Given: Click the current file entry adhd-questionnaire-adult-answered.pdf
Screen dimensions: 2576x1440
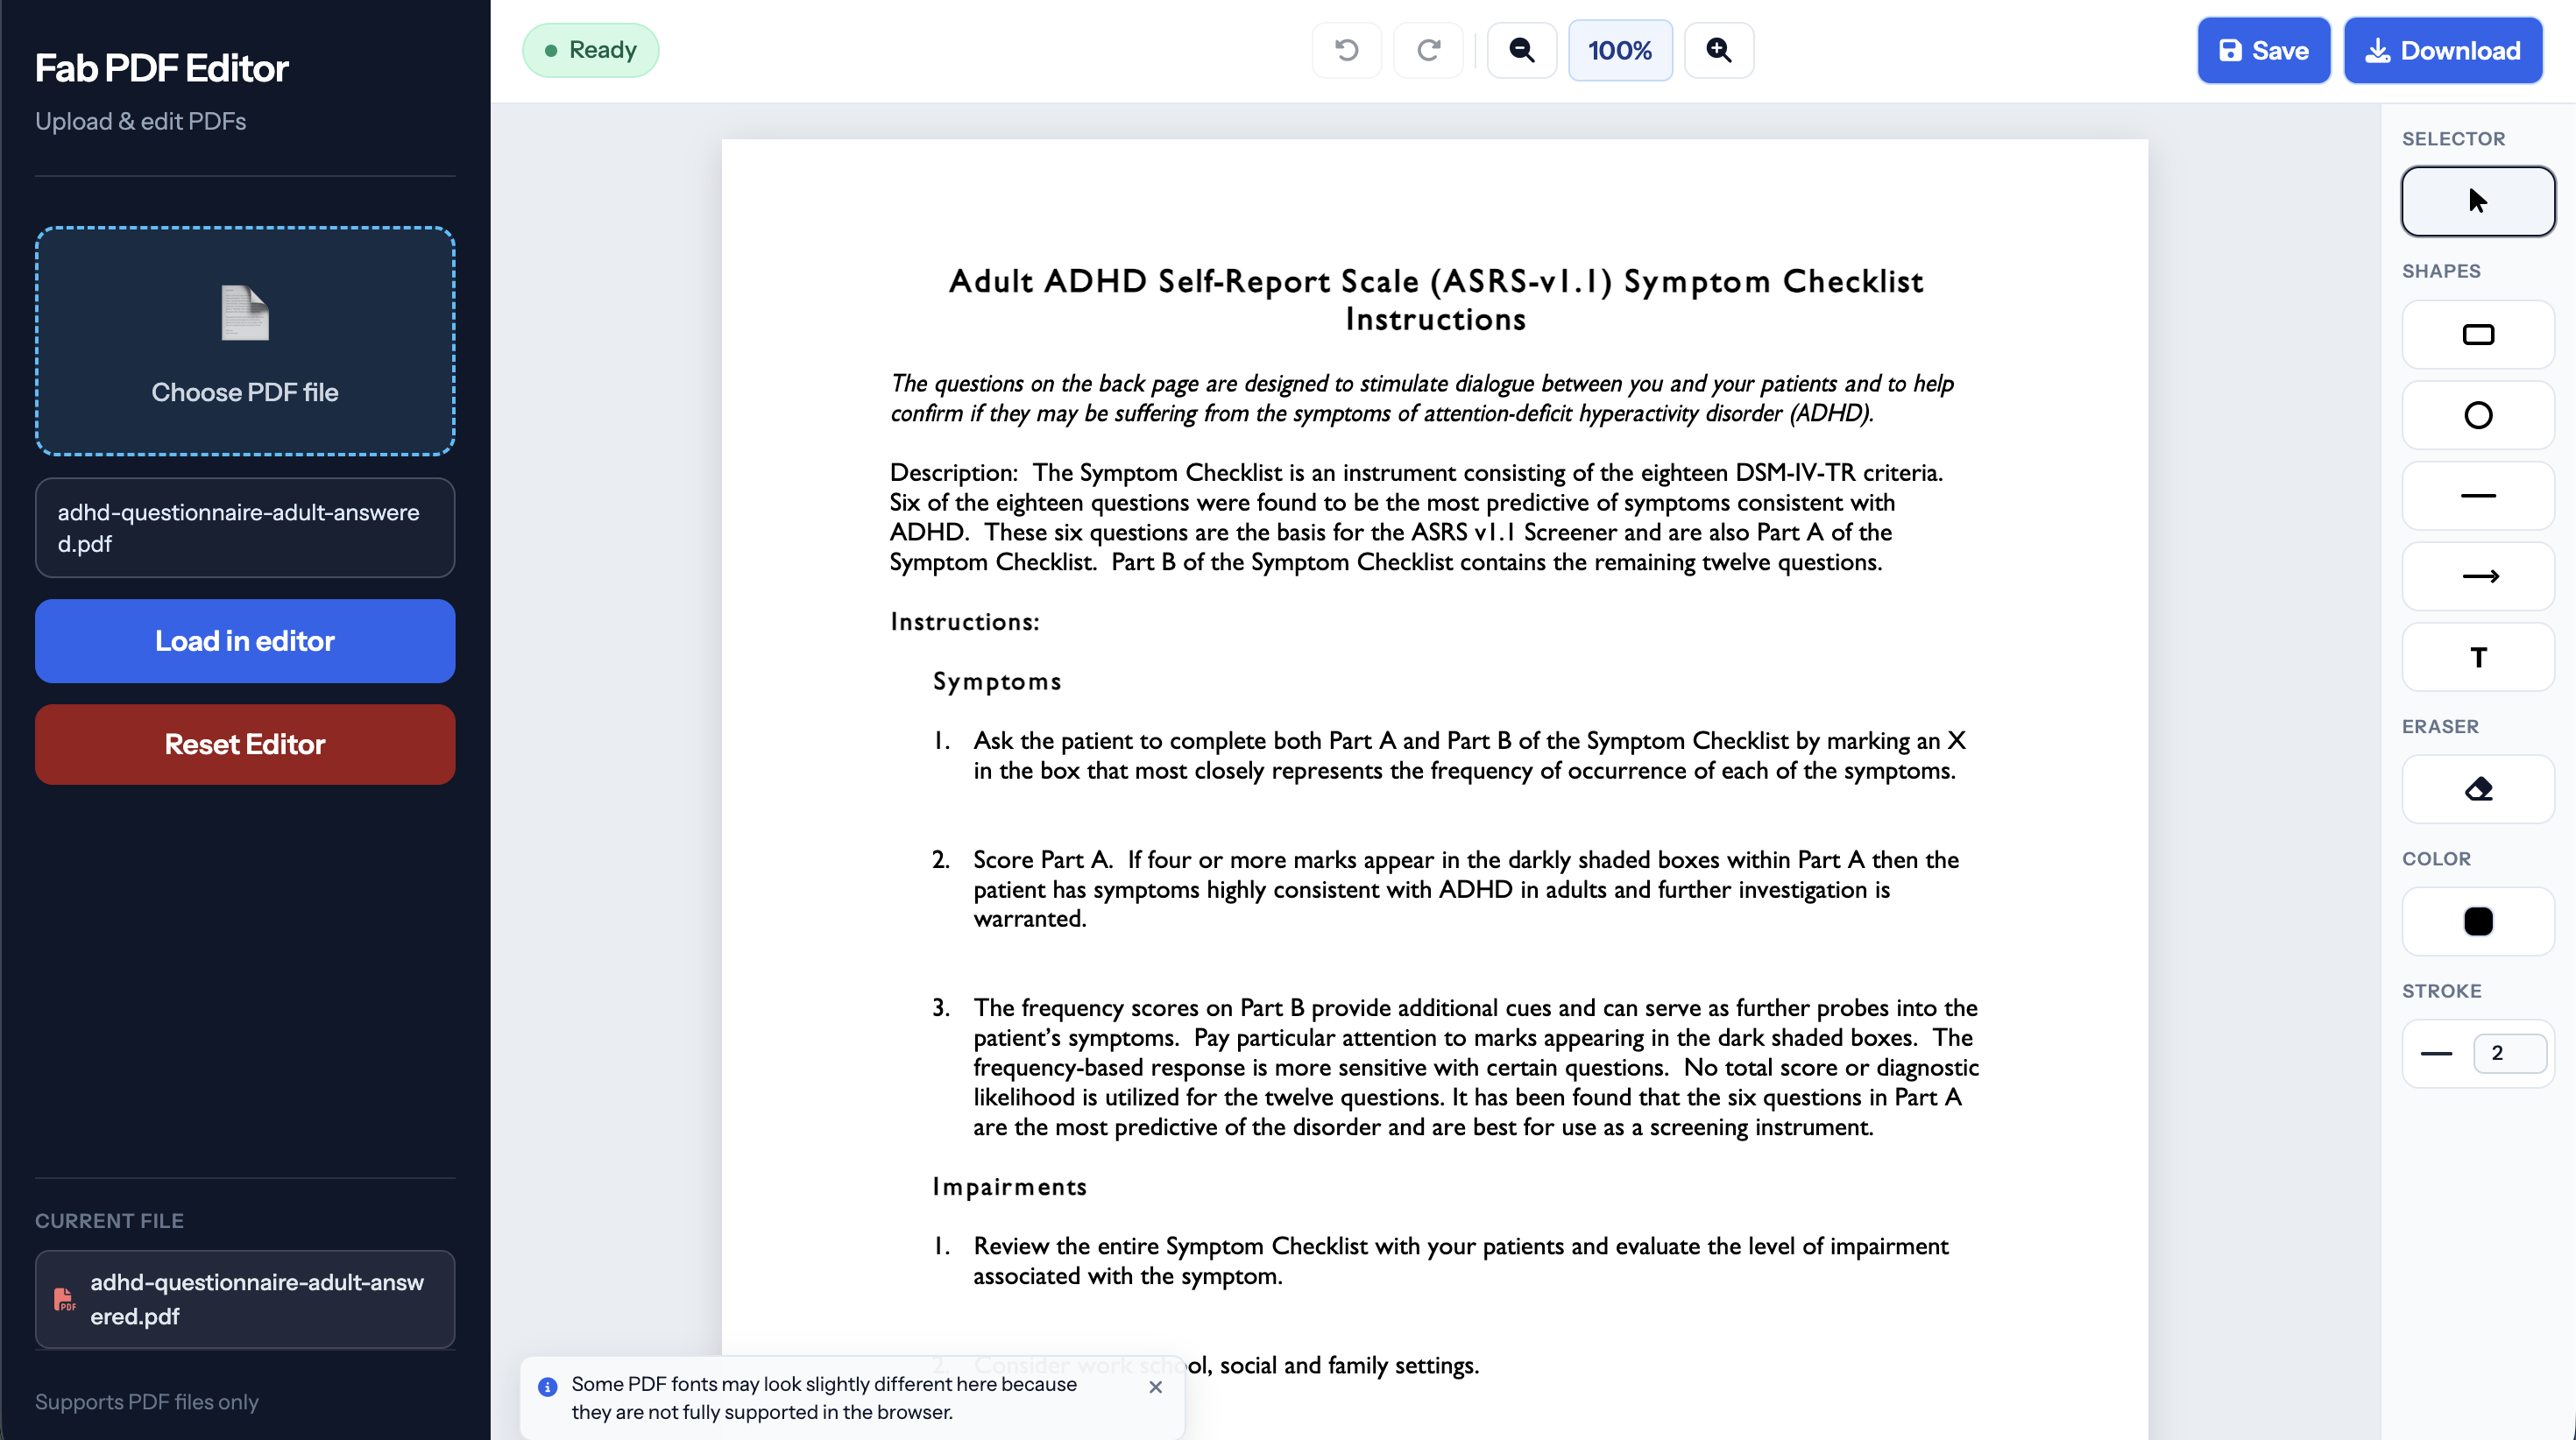Looking at the screenshot, I should 245,1299.
